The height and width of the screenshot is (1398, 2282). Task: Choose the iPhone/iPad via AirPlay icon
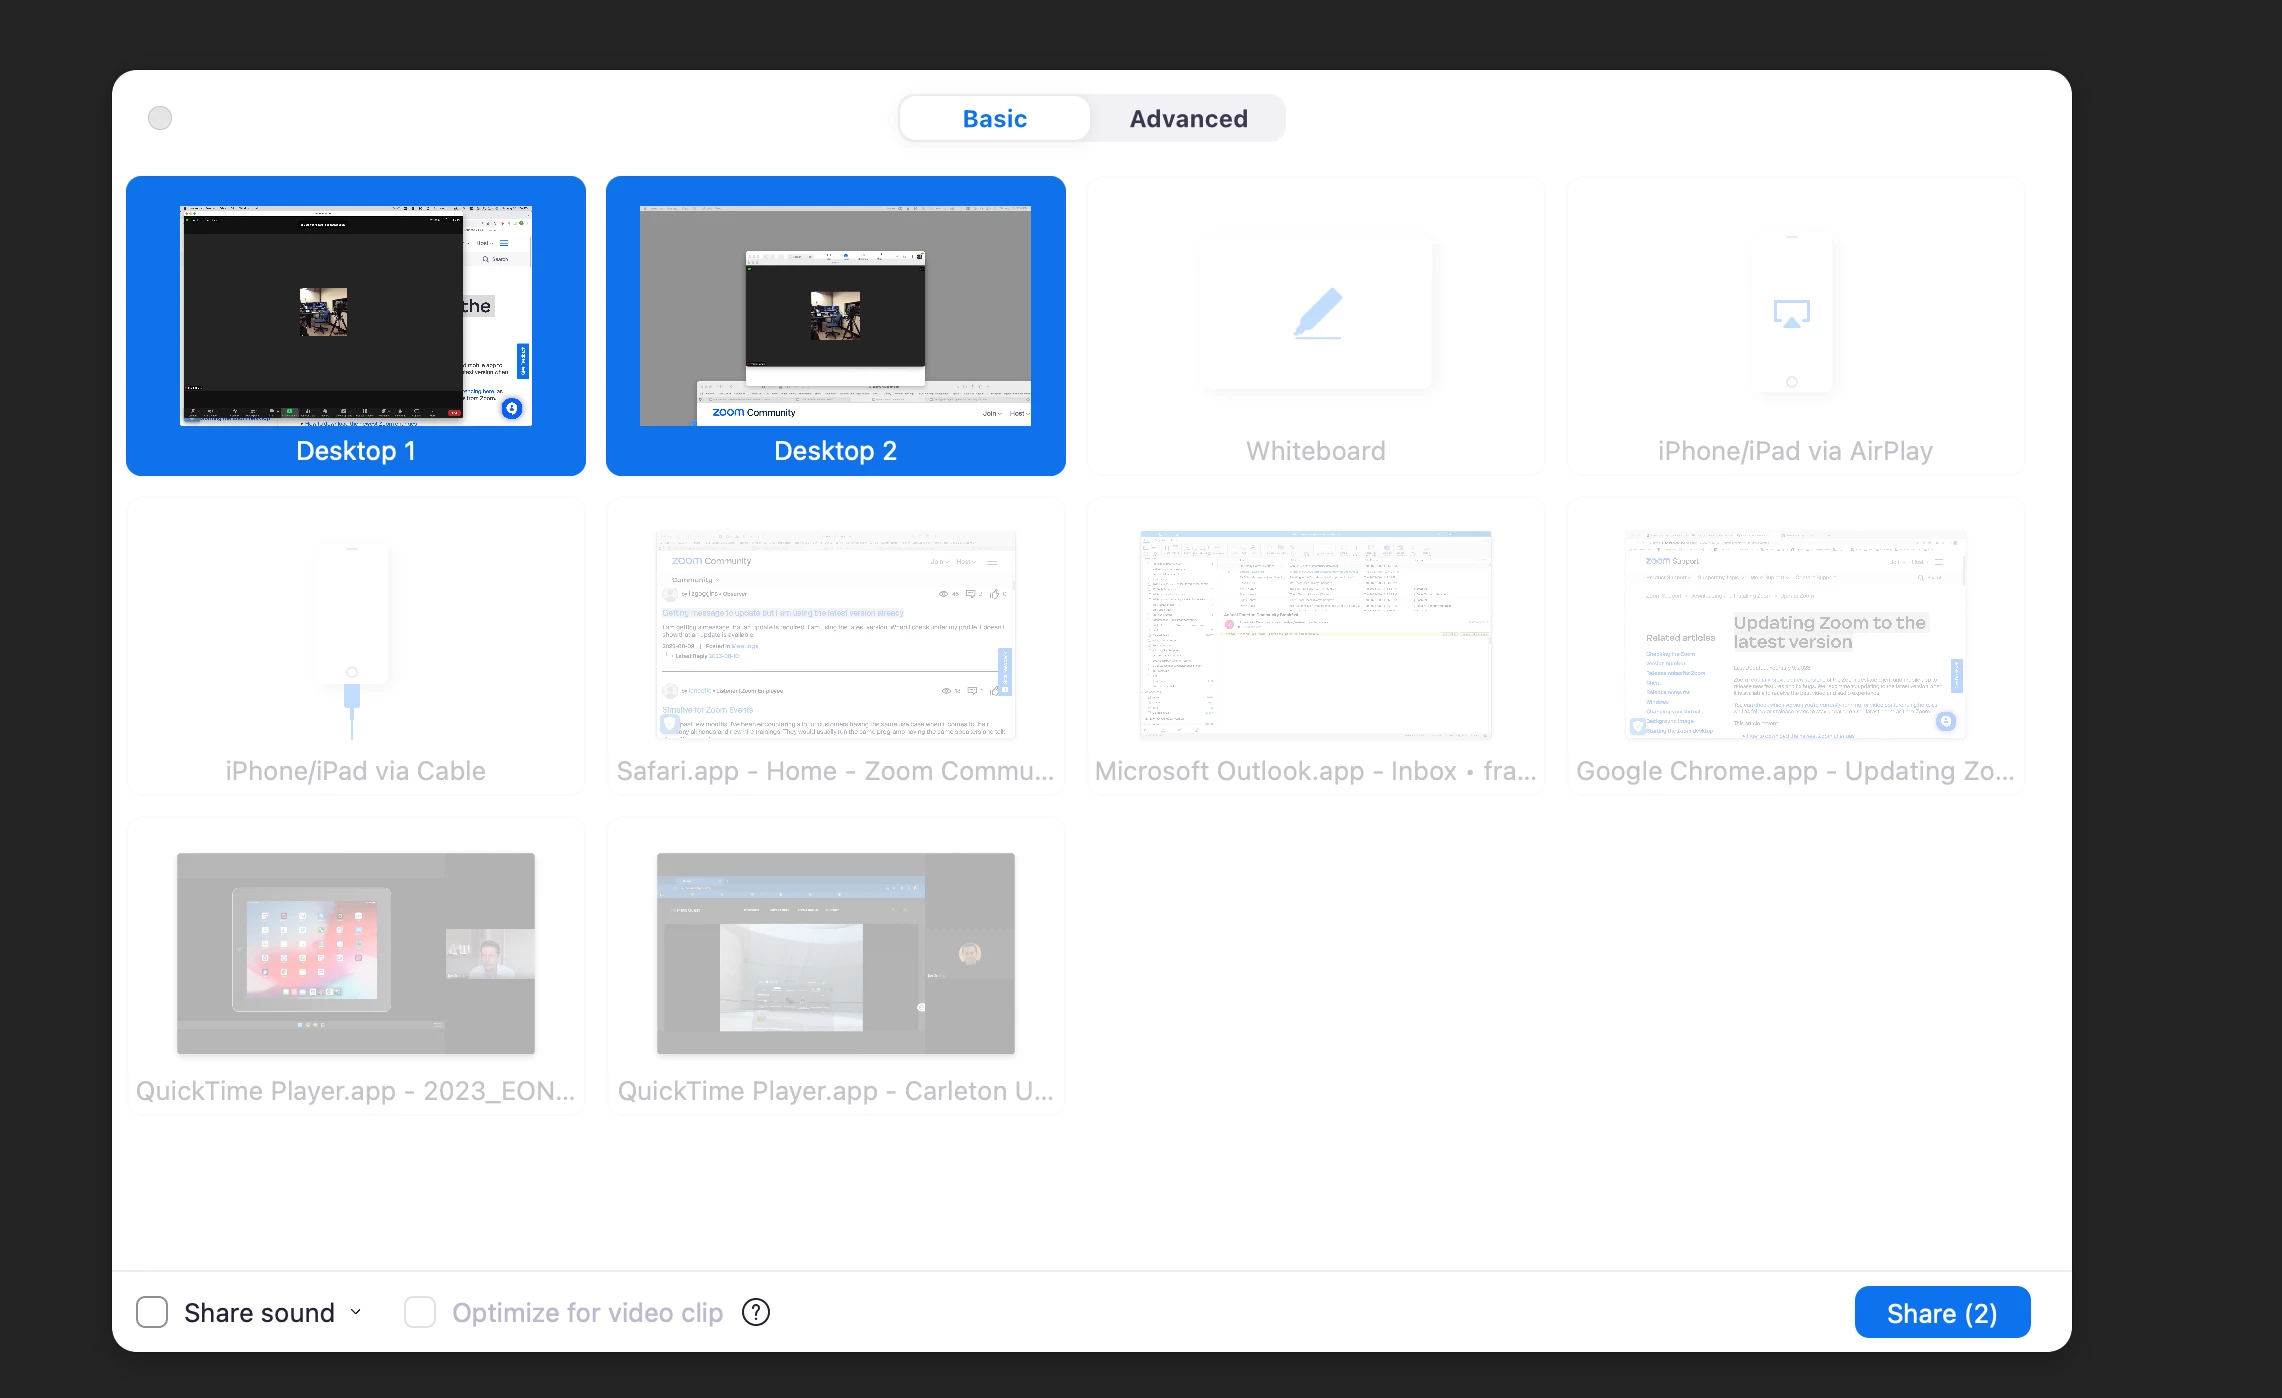1791,313
